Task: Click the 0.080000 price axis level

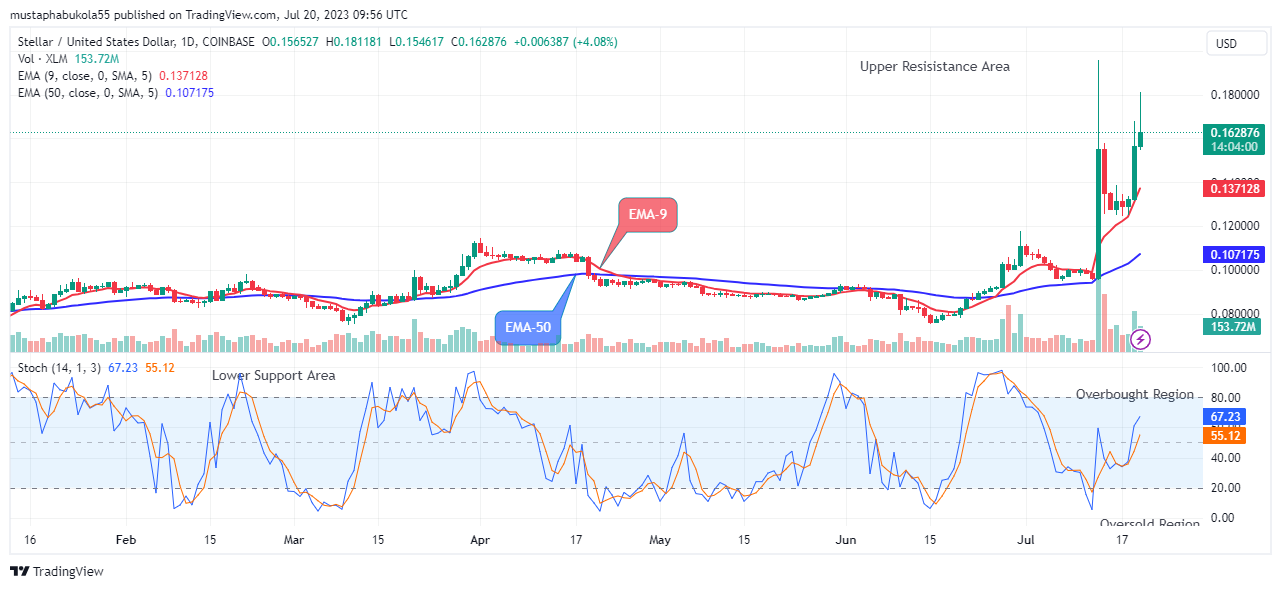Action: (1235, 313)
